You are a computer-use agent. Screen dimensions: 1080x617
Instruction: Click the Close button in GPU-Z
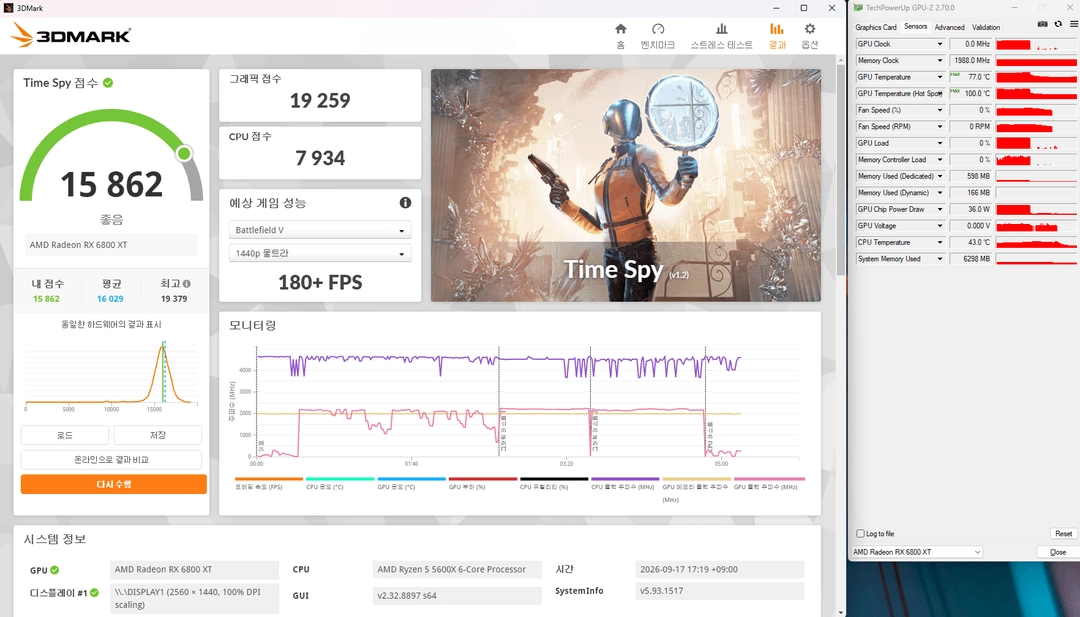1057,552
